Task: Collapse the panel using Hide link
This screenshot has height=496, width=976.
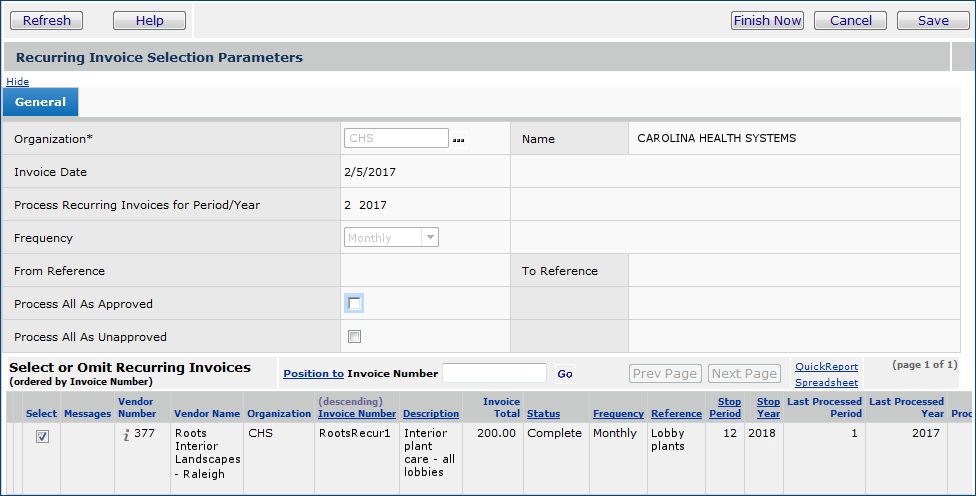Action: pyautogui.click(x=18, y=81)
